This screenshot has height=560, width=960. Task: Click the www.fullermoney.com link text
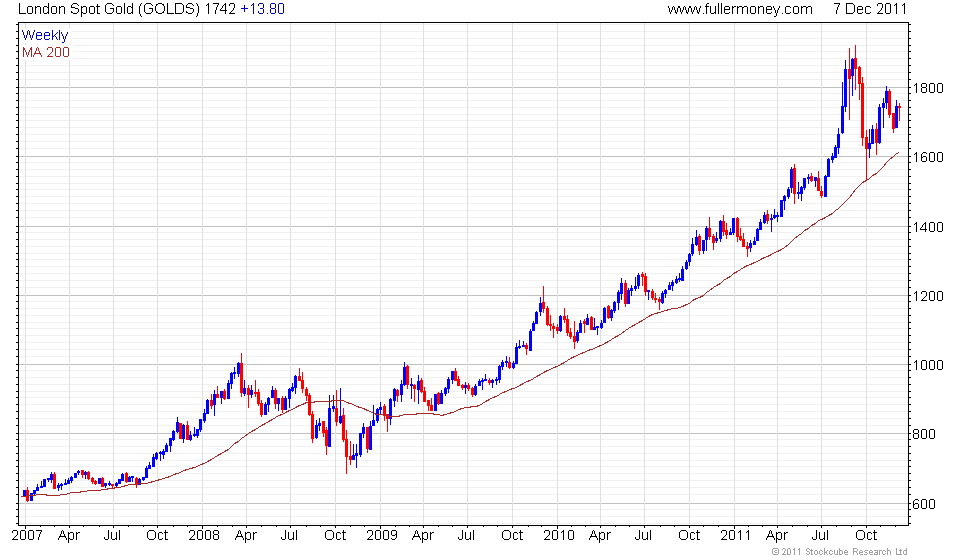click(740, 9)
